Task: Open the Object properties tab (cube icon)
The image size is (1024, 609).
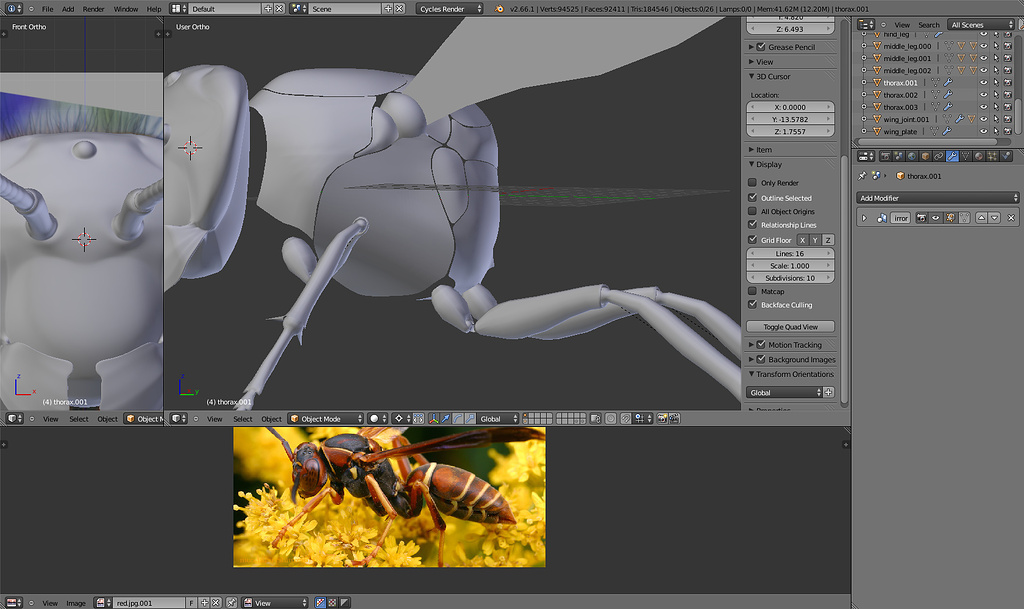Action: [x=925, y=156]
